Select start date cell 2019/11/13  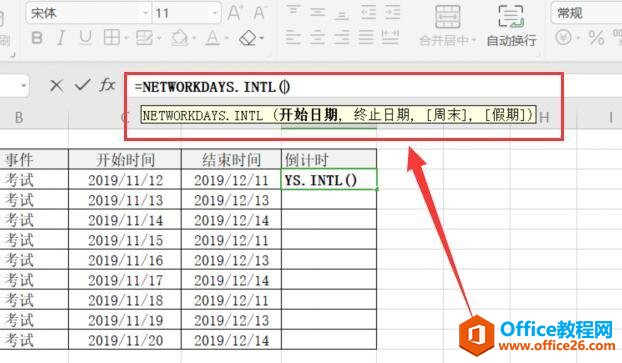coord(125,200)
